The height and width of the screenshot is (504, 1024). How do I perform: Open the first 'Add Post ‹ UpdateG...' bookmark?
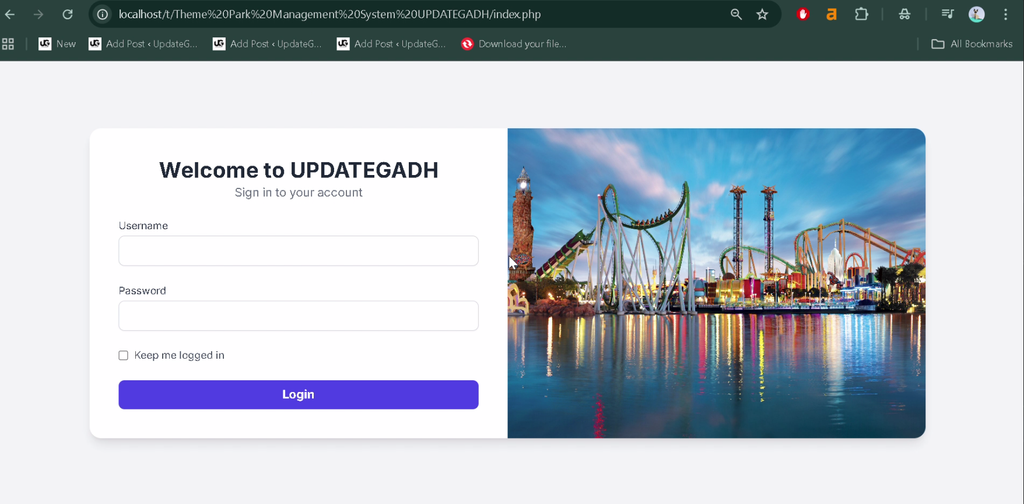(x=143, y=44)
